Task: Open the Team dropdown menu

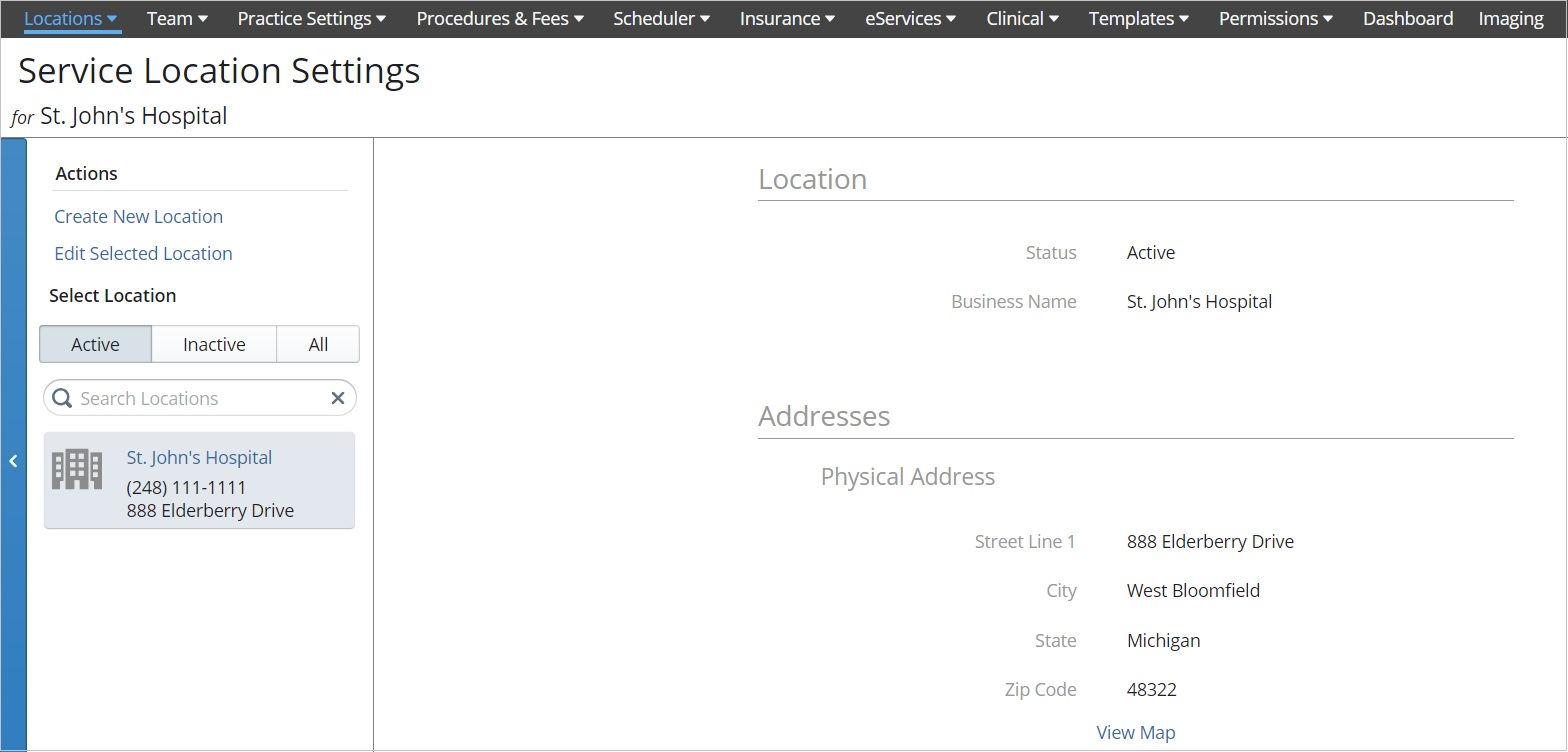Action: pyautogui.click(x=177, y=19)
